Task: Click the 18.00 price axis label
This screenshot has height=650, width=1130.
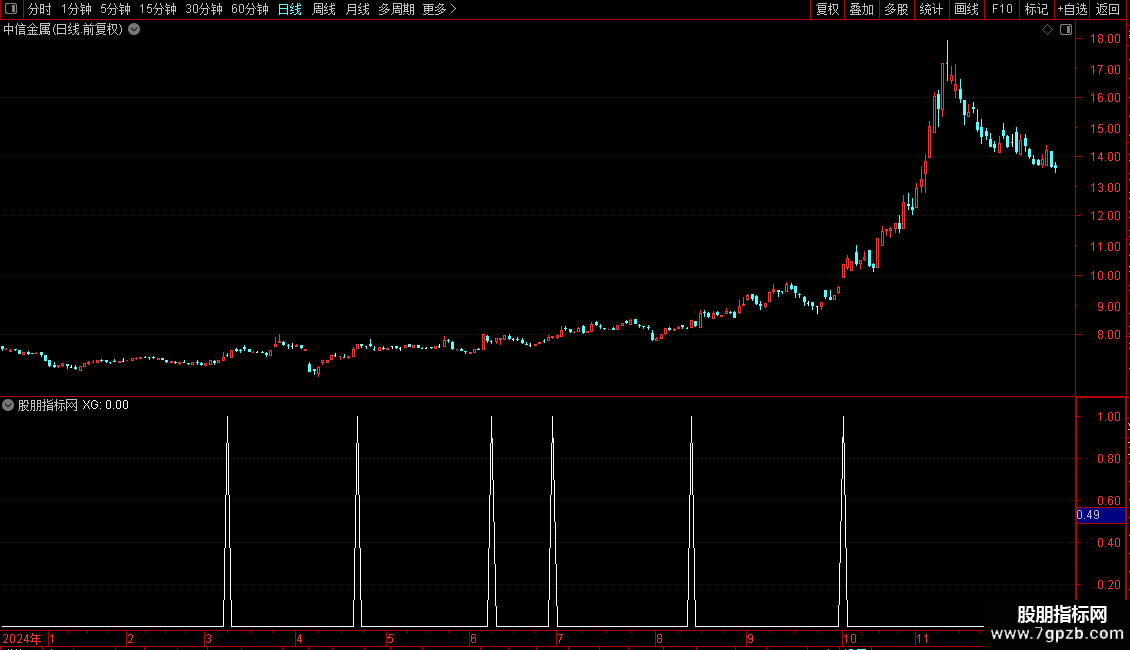Action: pos(1105,39)
